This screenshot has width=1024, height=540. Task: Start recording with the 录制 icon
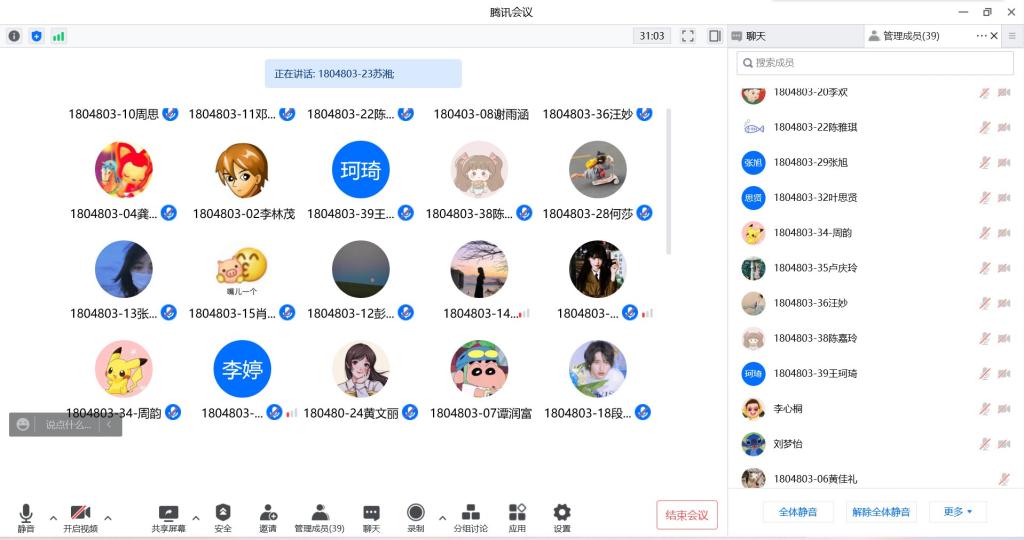click(415, 517)
